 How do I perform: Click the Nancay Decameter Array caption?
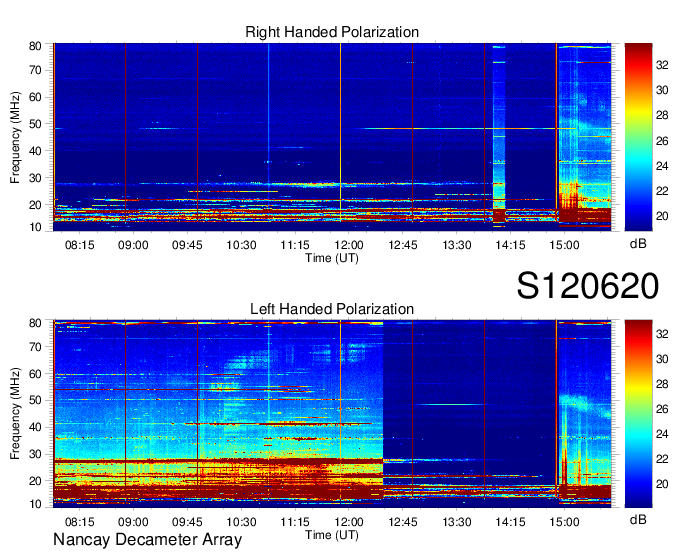pyautogui.click(x=147, y=540)
